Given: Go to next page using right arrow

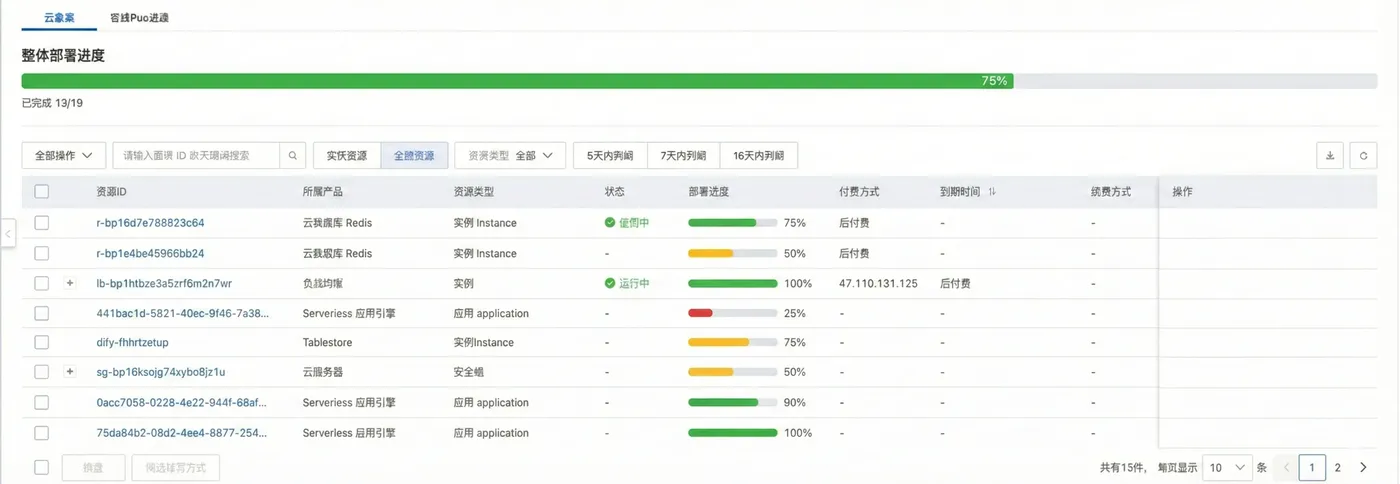Looking at the screenshot, I should (1363, 467).
